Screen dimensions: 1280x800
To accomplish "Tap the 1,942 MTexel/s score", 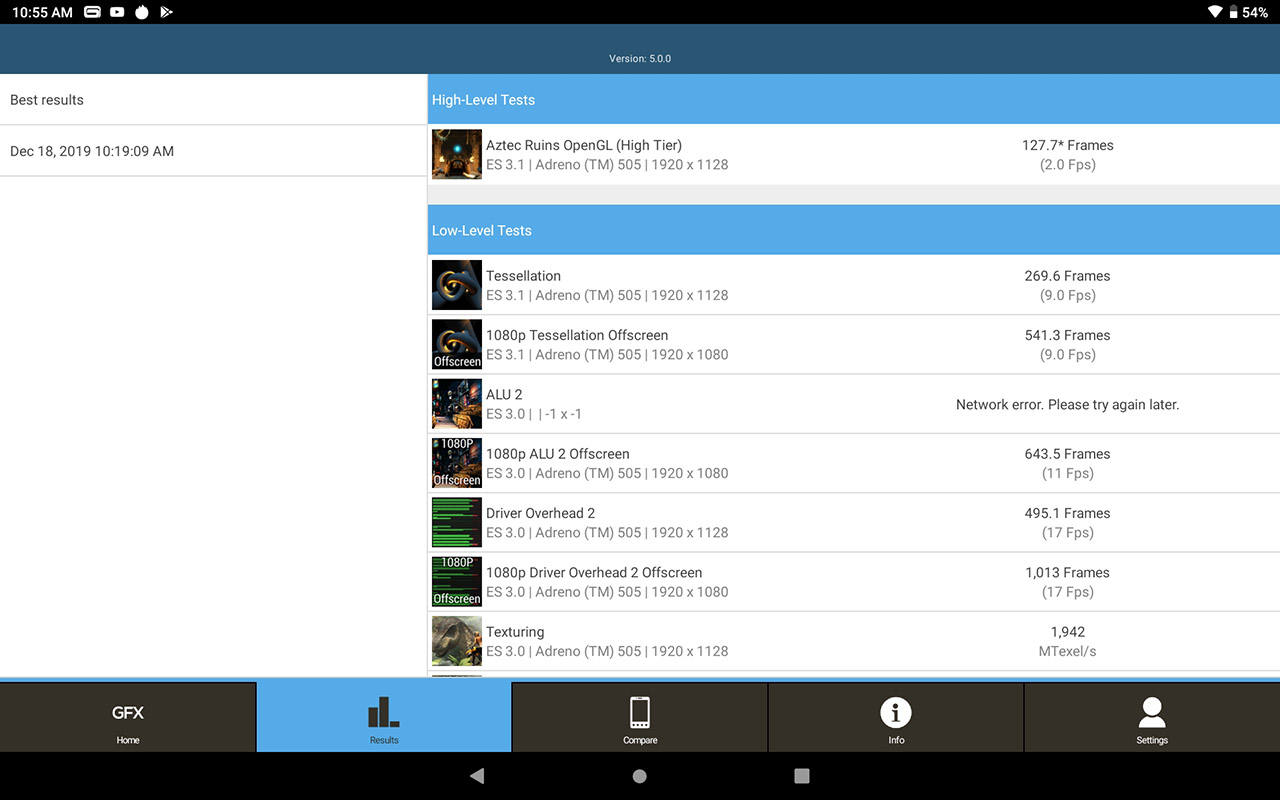I will point(1067,641).
